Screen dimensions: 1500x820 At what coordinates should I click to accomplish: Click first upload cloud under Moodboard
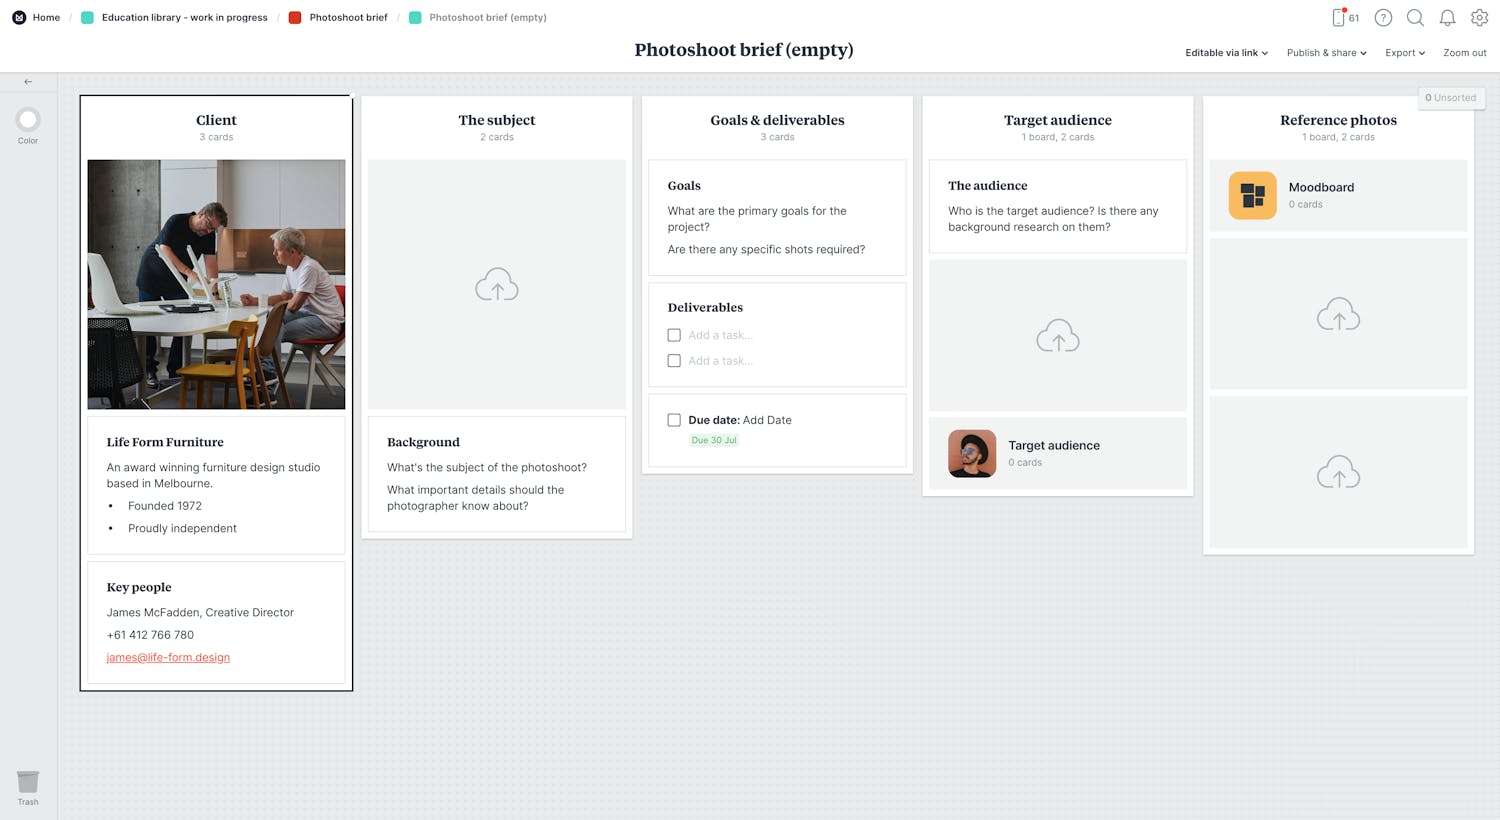click(x=1338, y=314)
